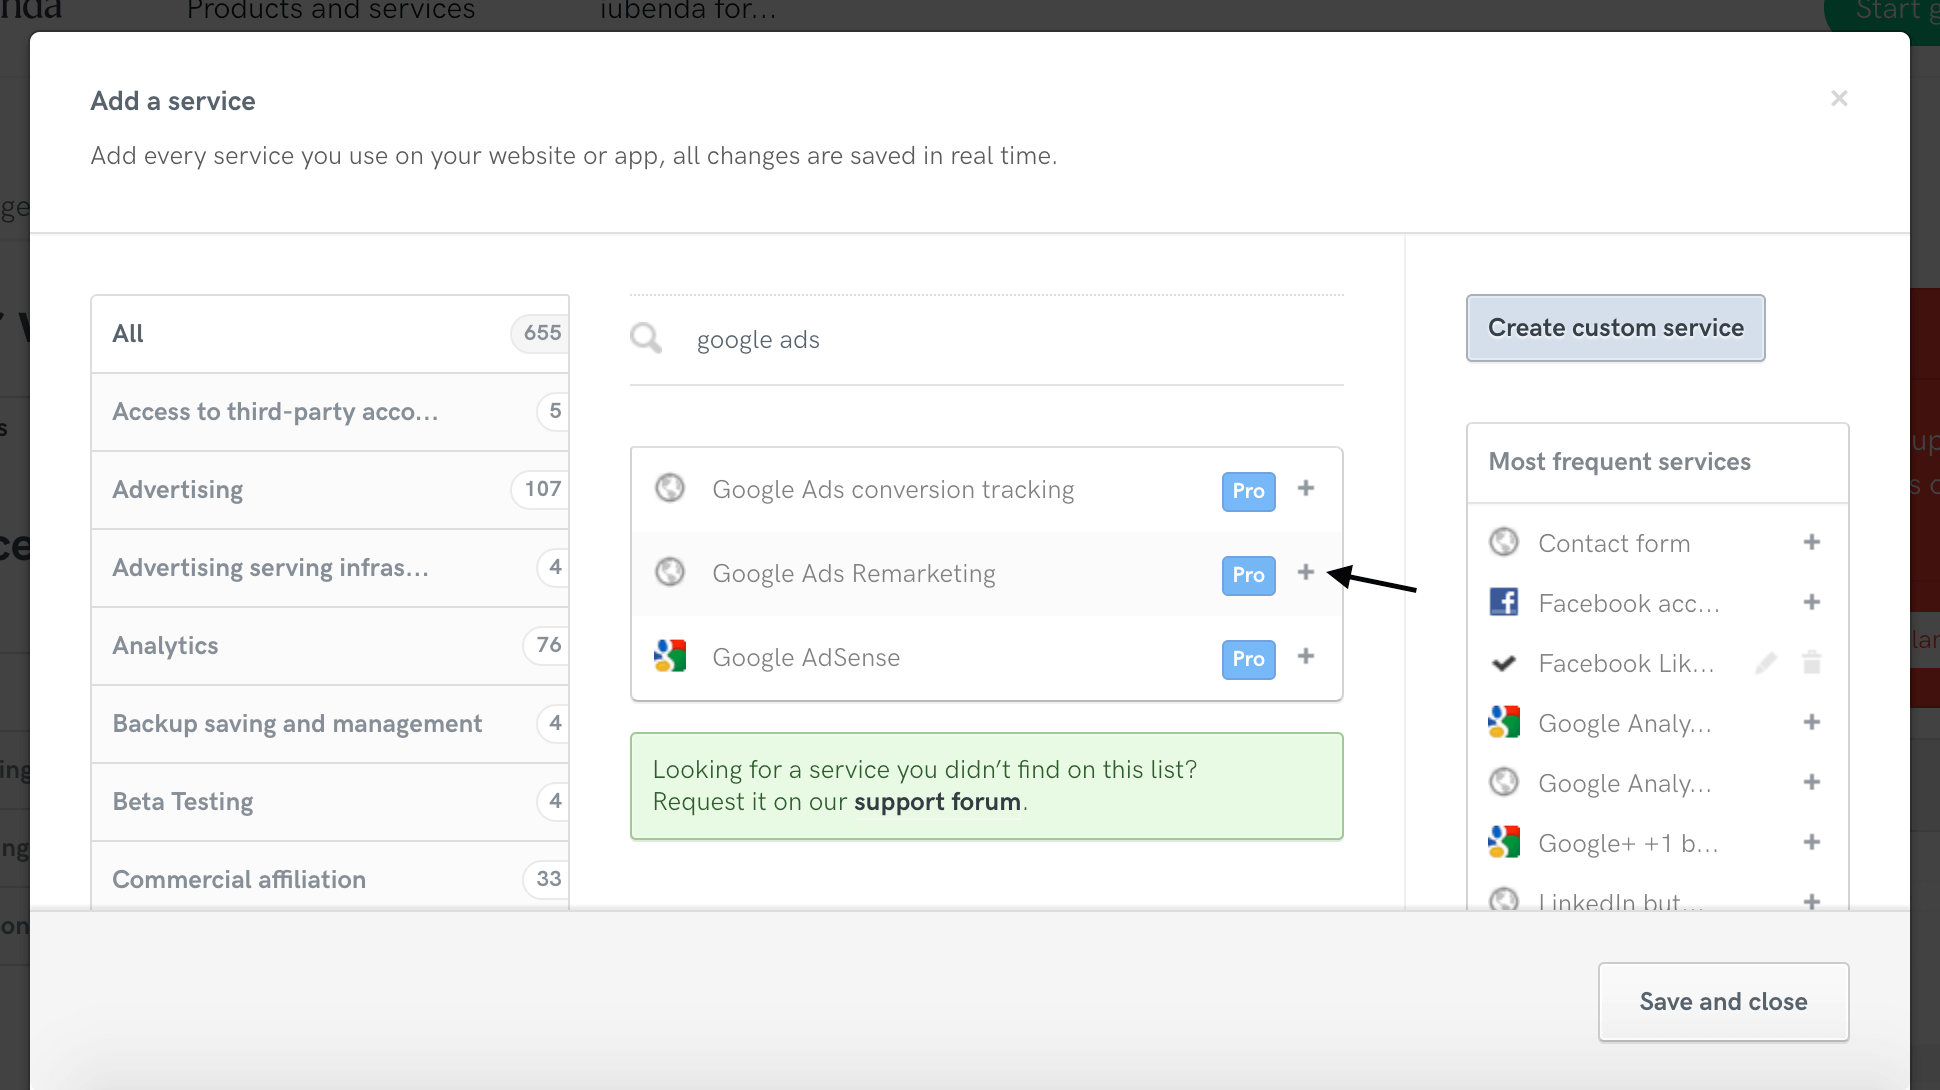Click the Google AdSense service icon
1940x1090 pixels.
(x=670, y=656)
